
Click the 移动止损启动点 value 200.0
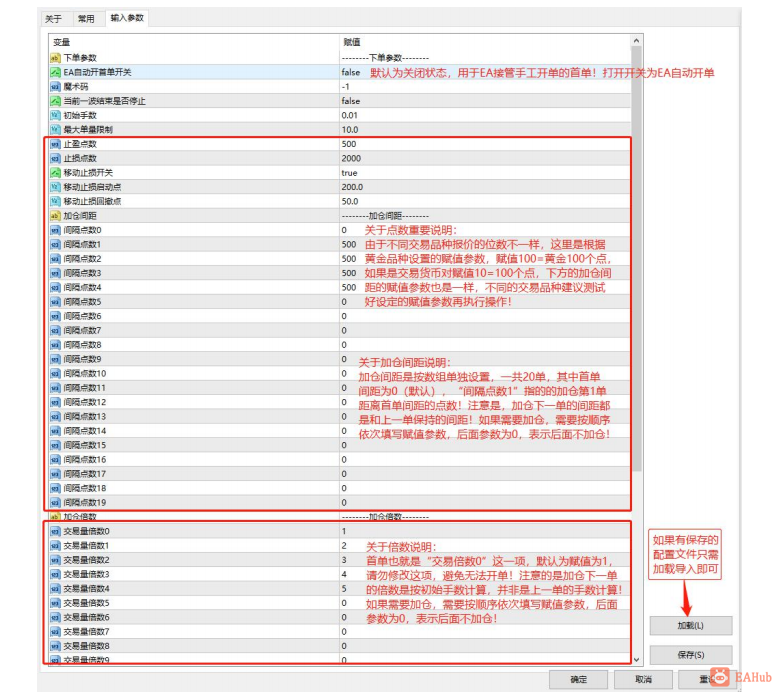(x=352, y=187)
